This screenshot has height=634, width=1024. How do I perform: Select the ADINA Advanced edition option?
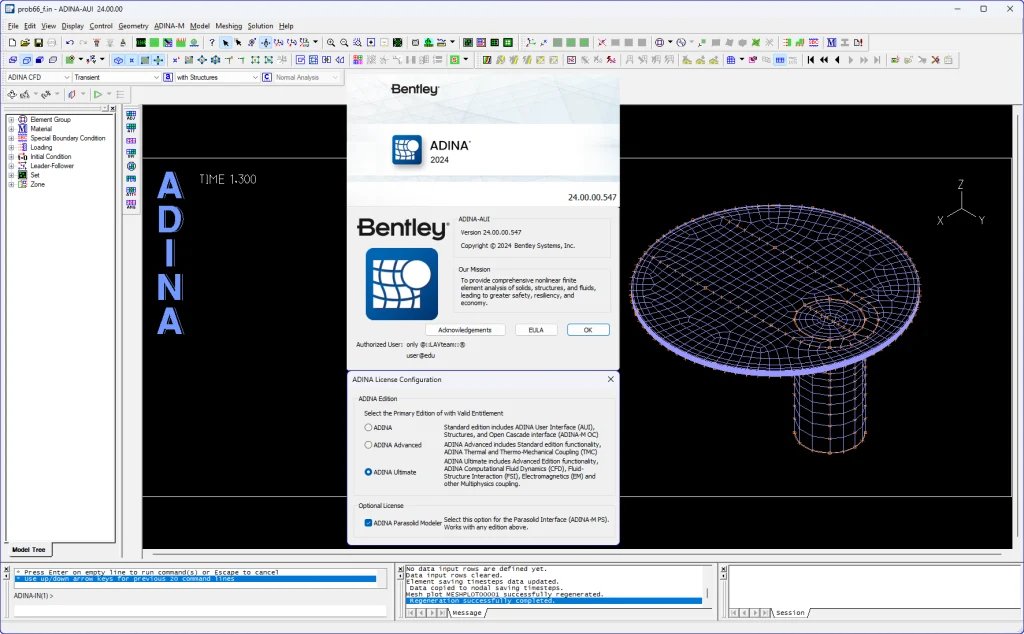click(368, 445)
